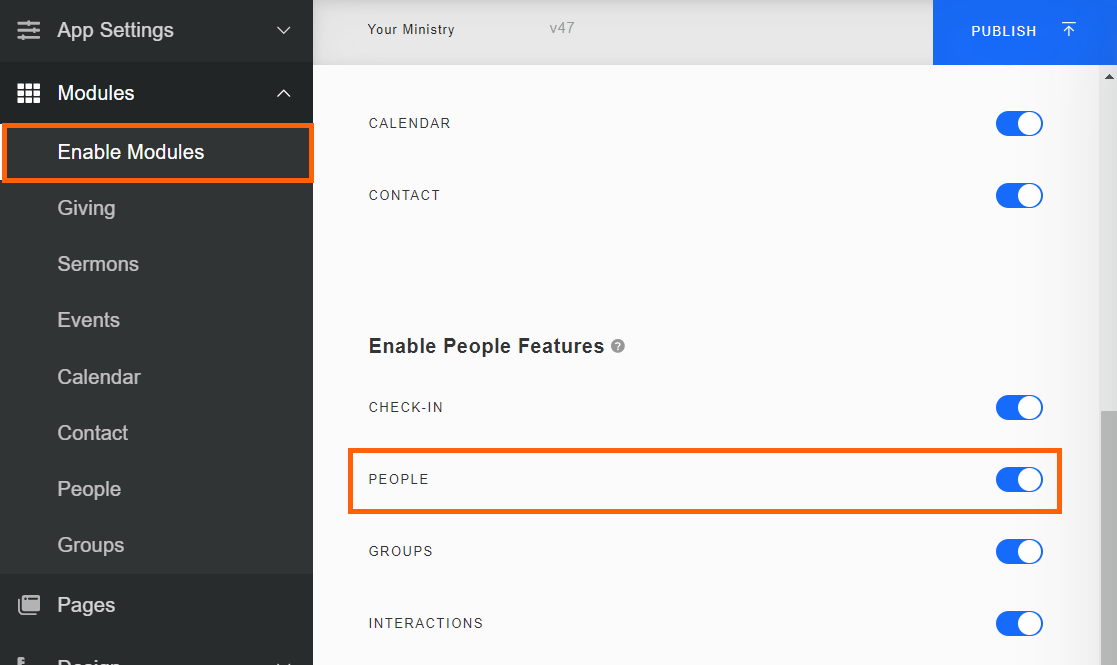
Task: Click the v47 version label
Action: pyautogui.click(x=562, y=29)
